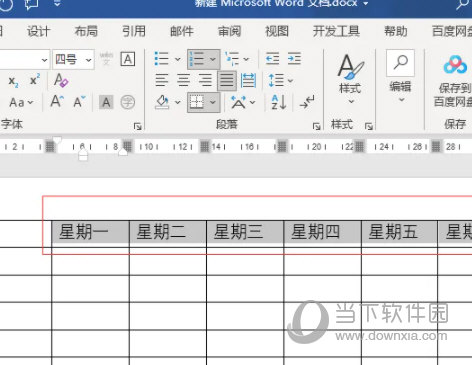The width and height of the screenshot is (472, 365).
Task: Click the 星期三 table cell
Action: click(245, 233)
